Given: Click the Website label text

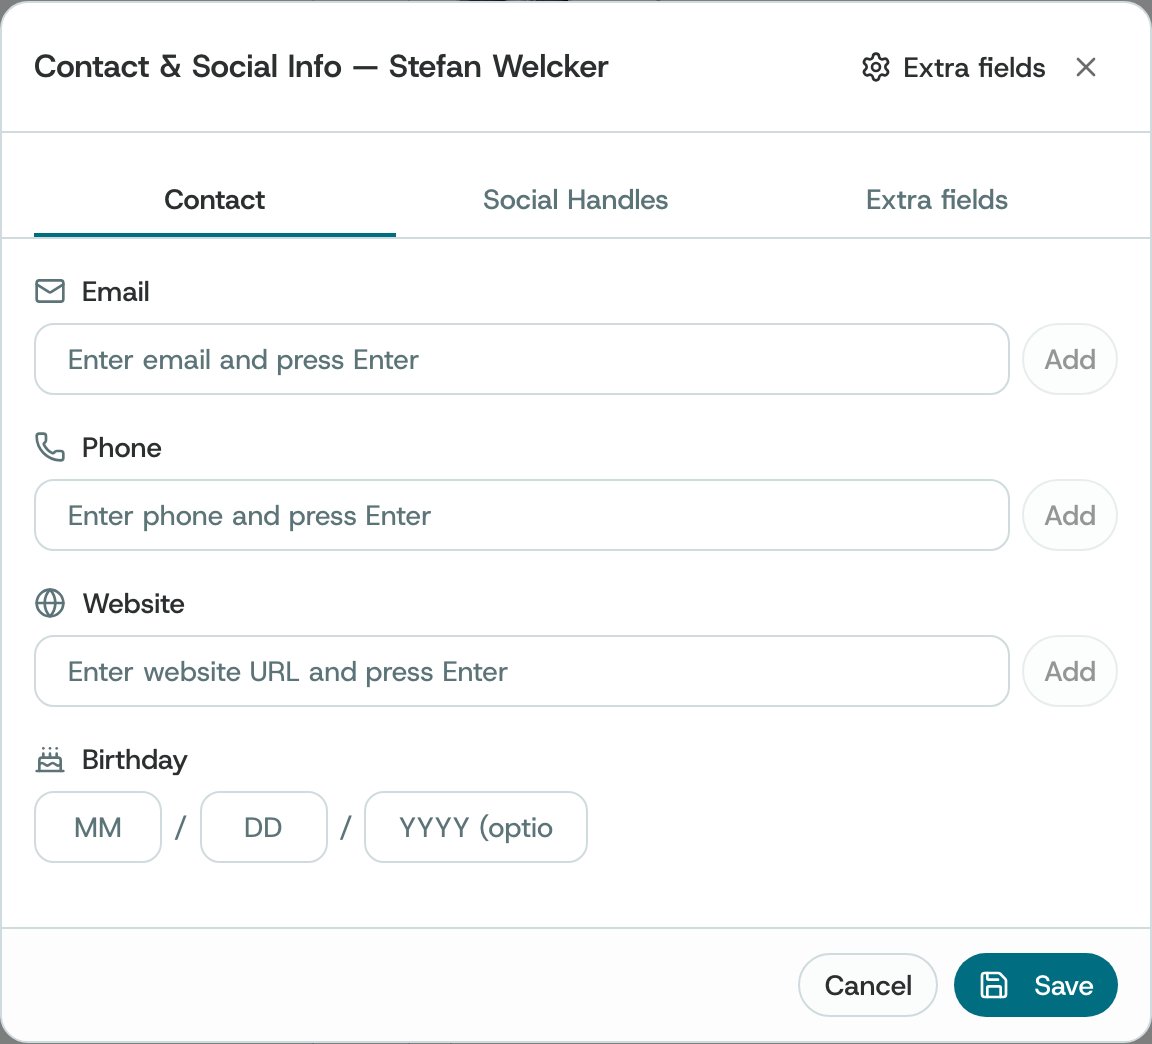Looking at the screenshot, I should [133, 604].
